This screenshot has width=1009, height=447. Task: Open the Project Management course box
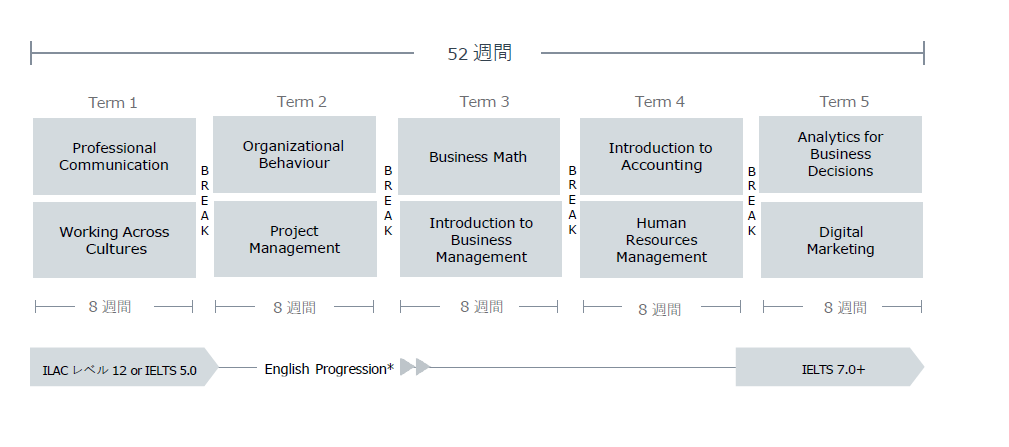(295, 239)
